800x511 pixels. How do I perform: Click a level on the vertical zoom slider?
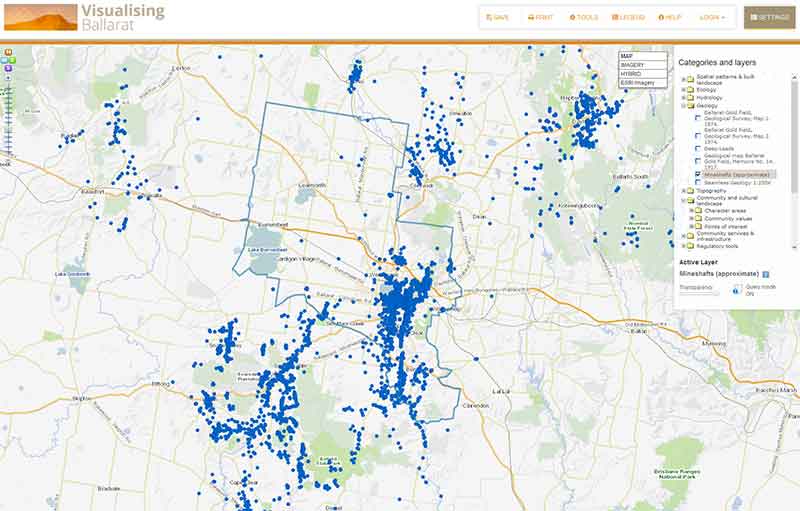(x=8, y=118)
